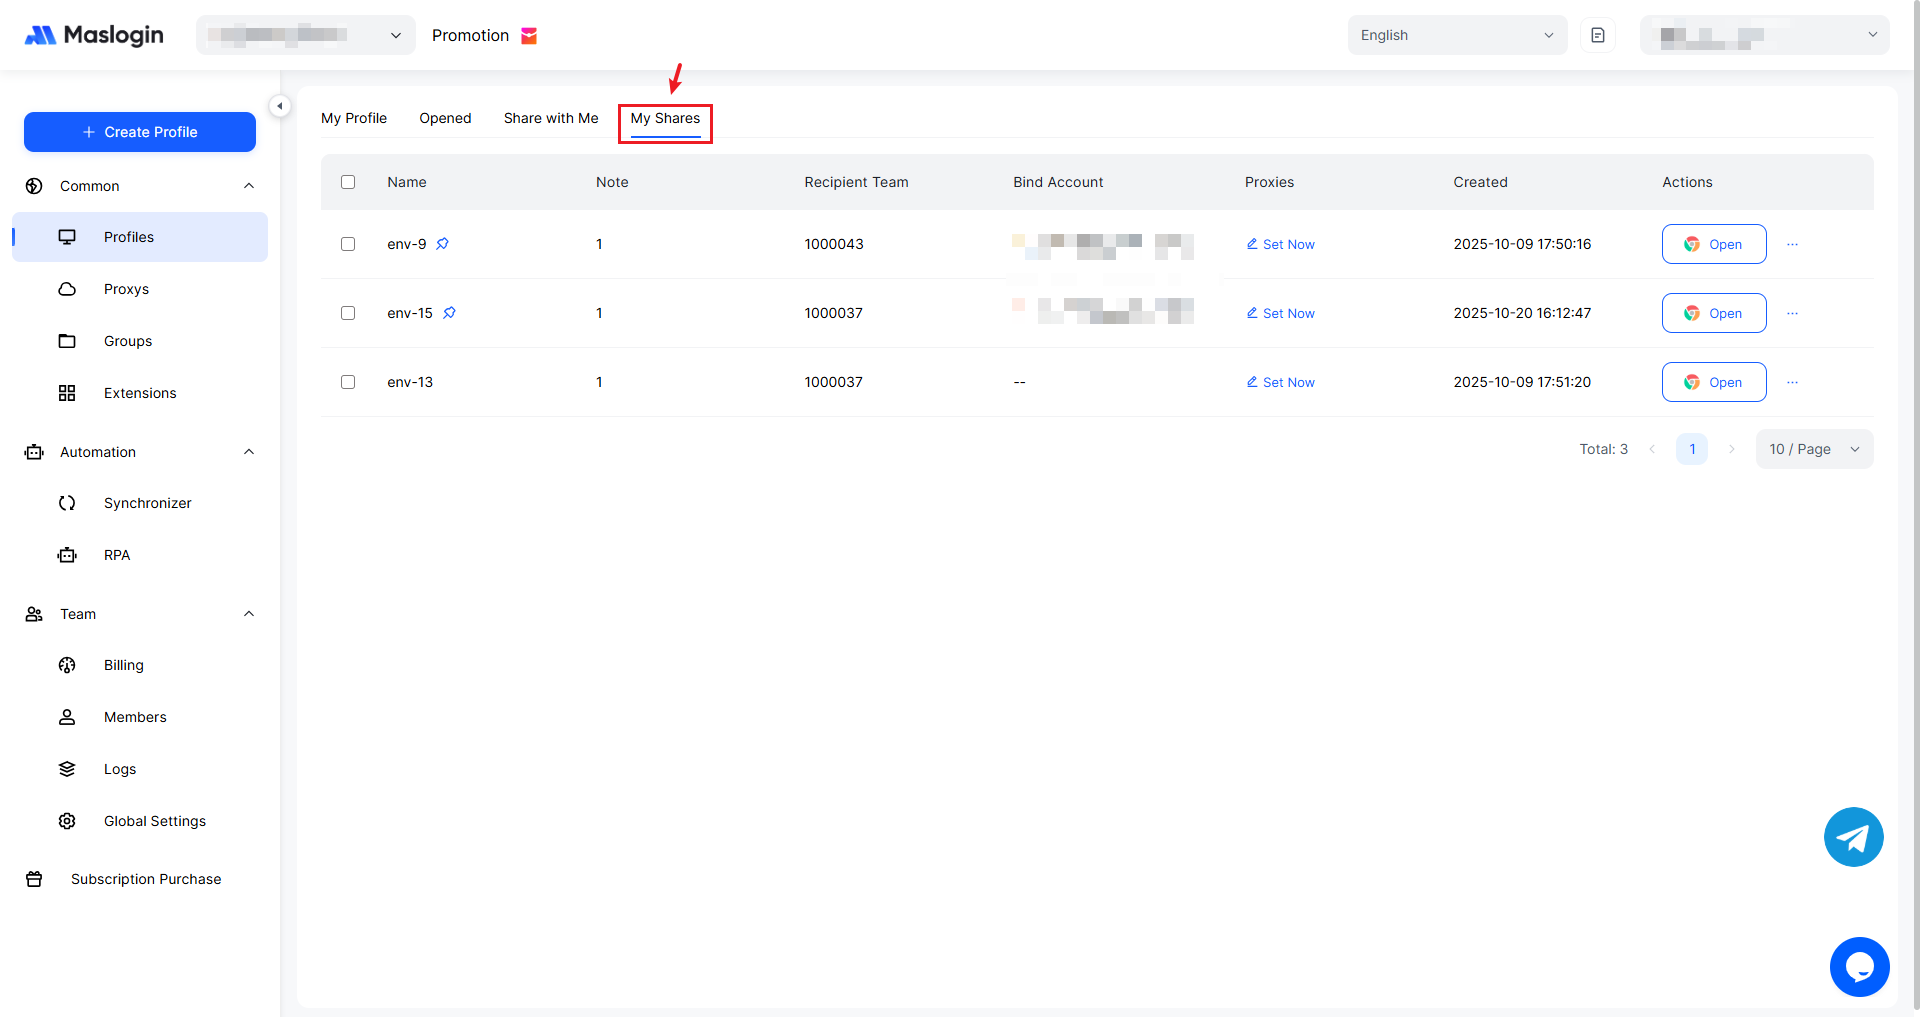Open the live chat support bubble
The height and width of the screenshot is (1017, 1920).
[x=1859, y=966]
